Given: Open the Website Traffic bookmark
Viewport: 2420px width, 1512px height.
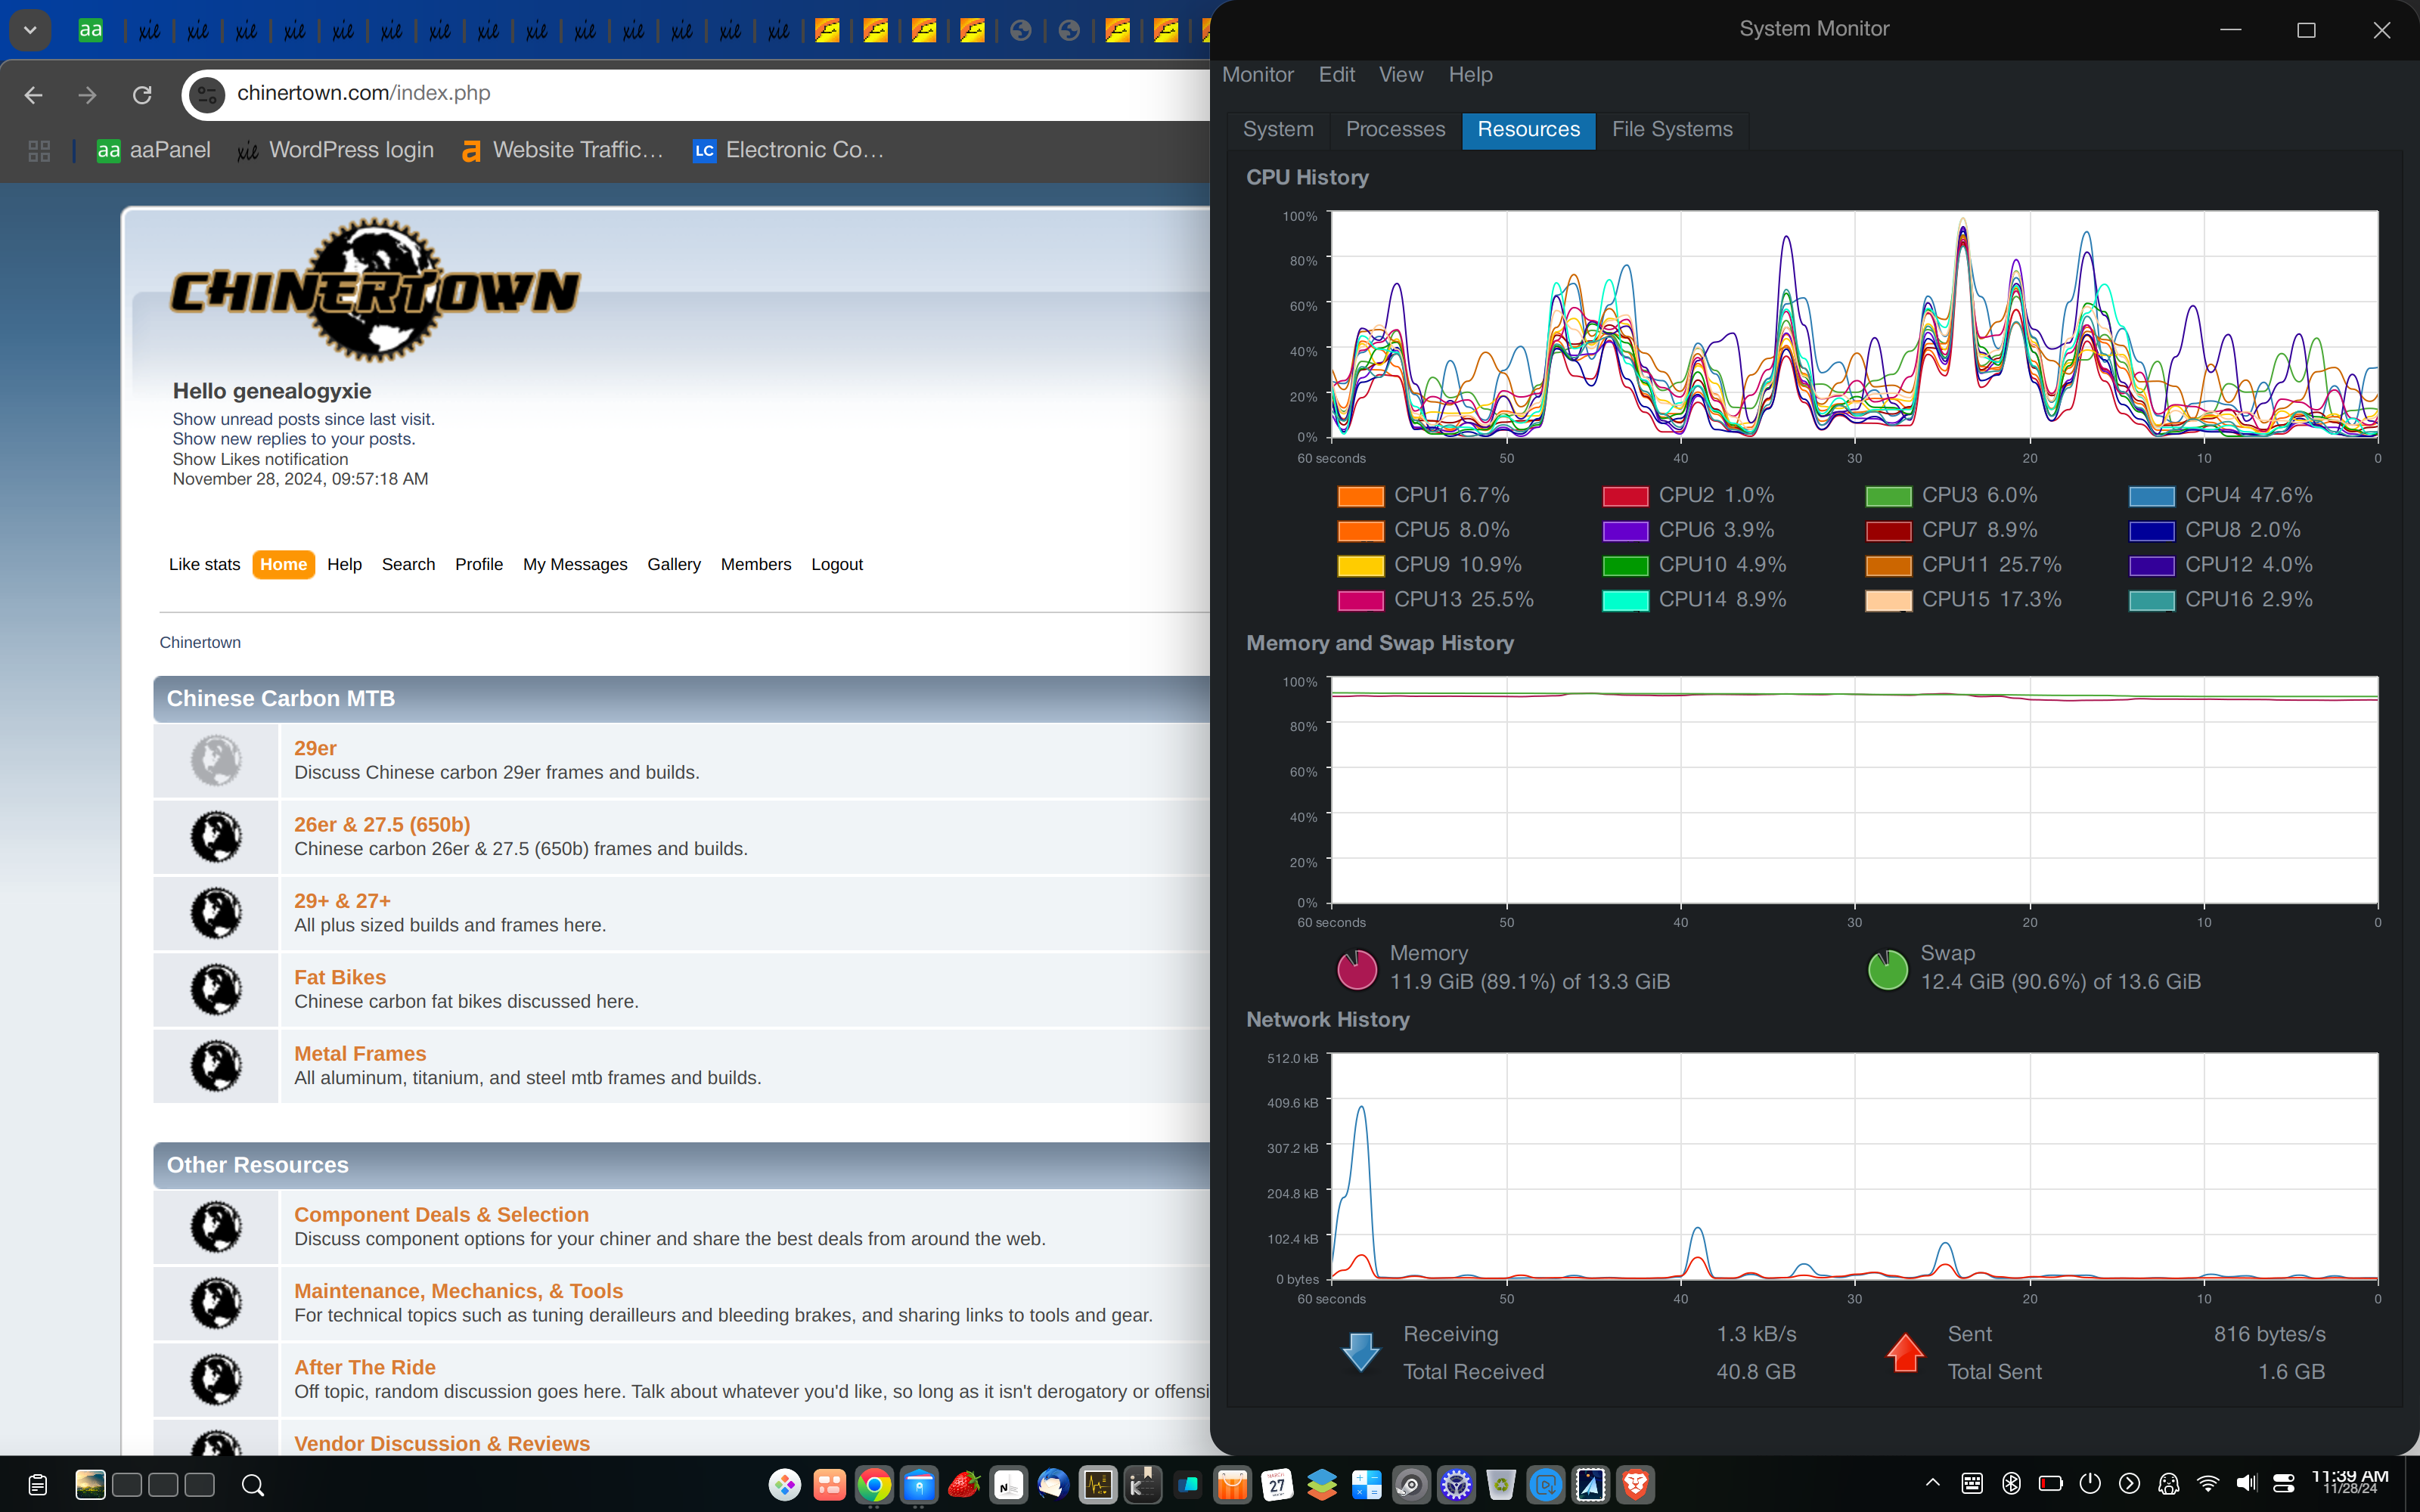Looking at the screenshot, I should pos(563,151).
